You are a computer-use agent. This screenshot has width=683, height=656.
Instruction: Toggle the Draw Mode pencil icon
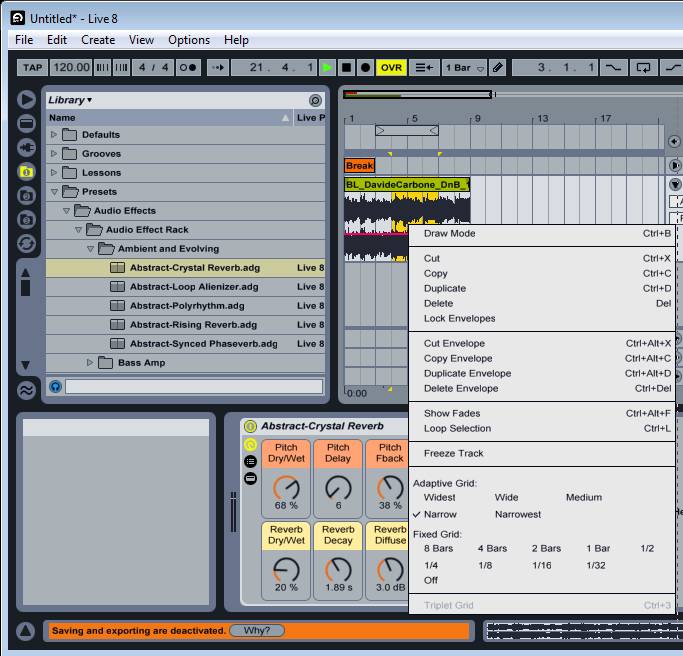497,68
